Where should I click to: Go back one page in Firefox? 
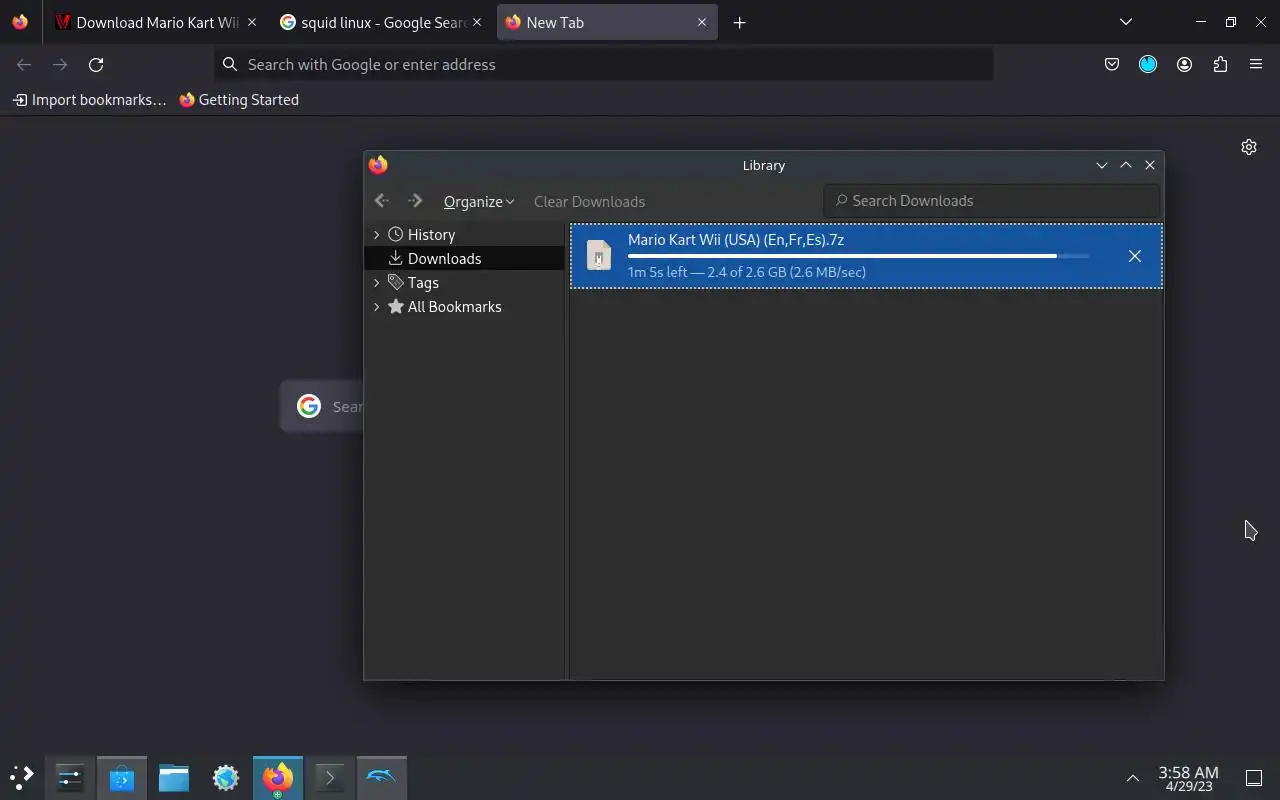point(24,64)
